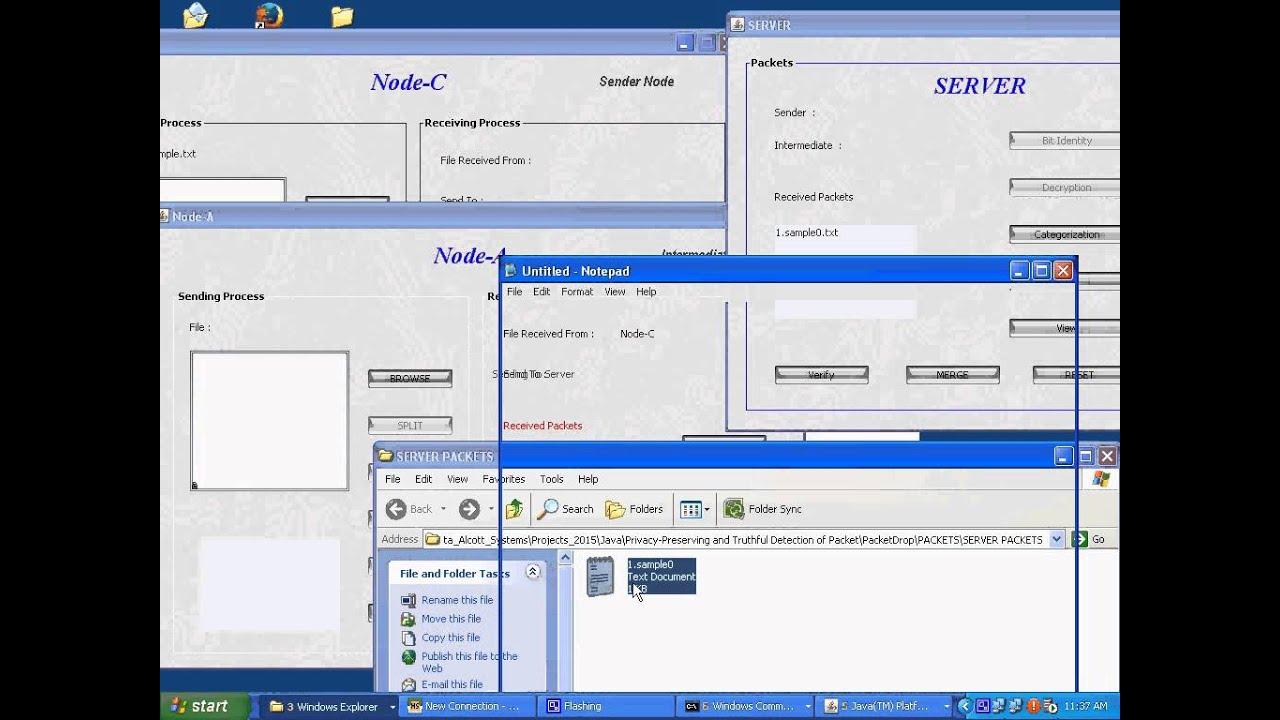Go forward in SERVER PACKETS explorer
Screen dimensions: 1280x720
pos(469,509)
